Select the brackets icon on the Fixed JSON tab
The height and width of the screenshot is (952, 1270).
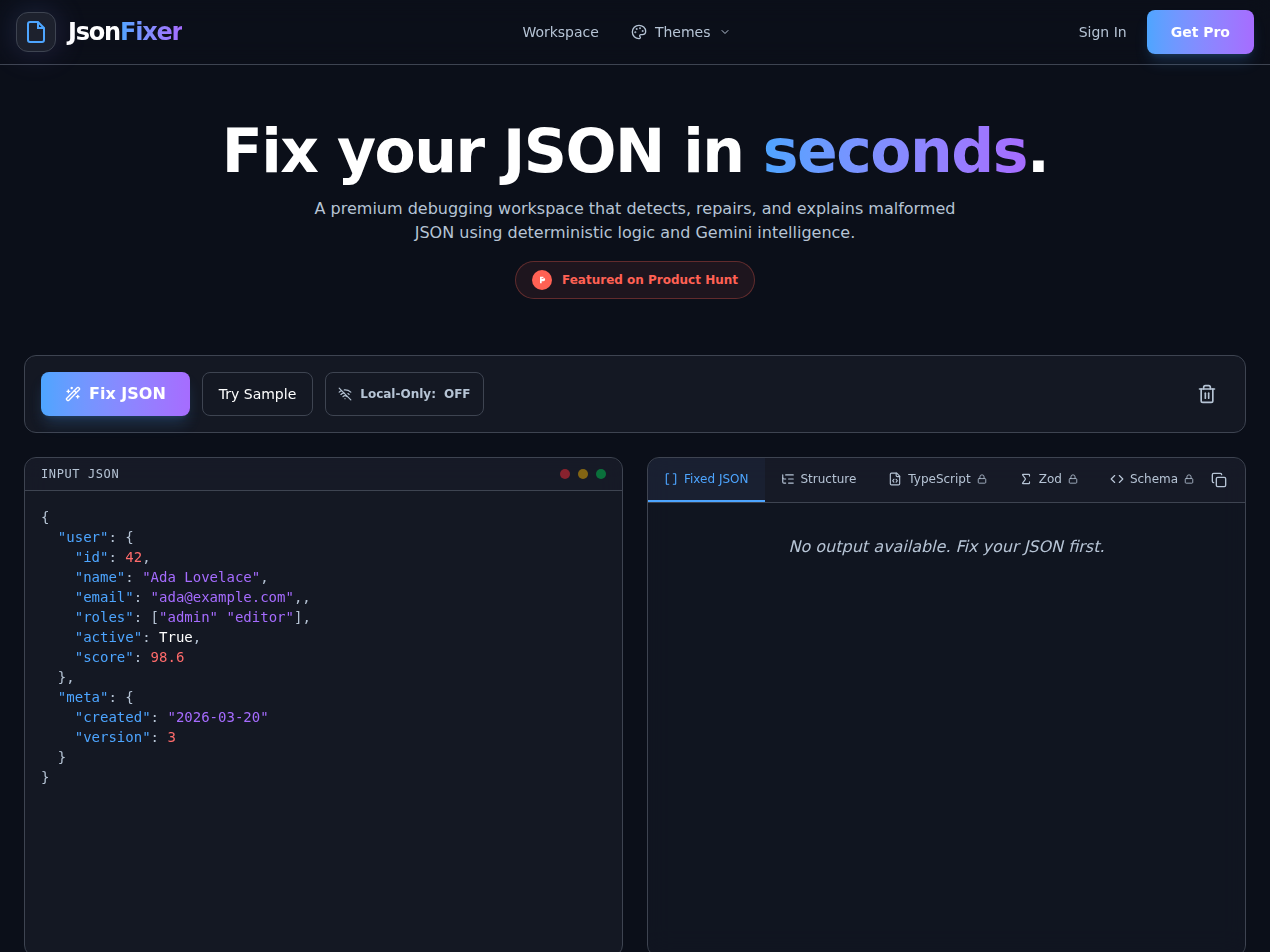670,479
